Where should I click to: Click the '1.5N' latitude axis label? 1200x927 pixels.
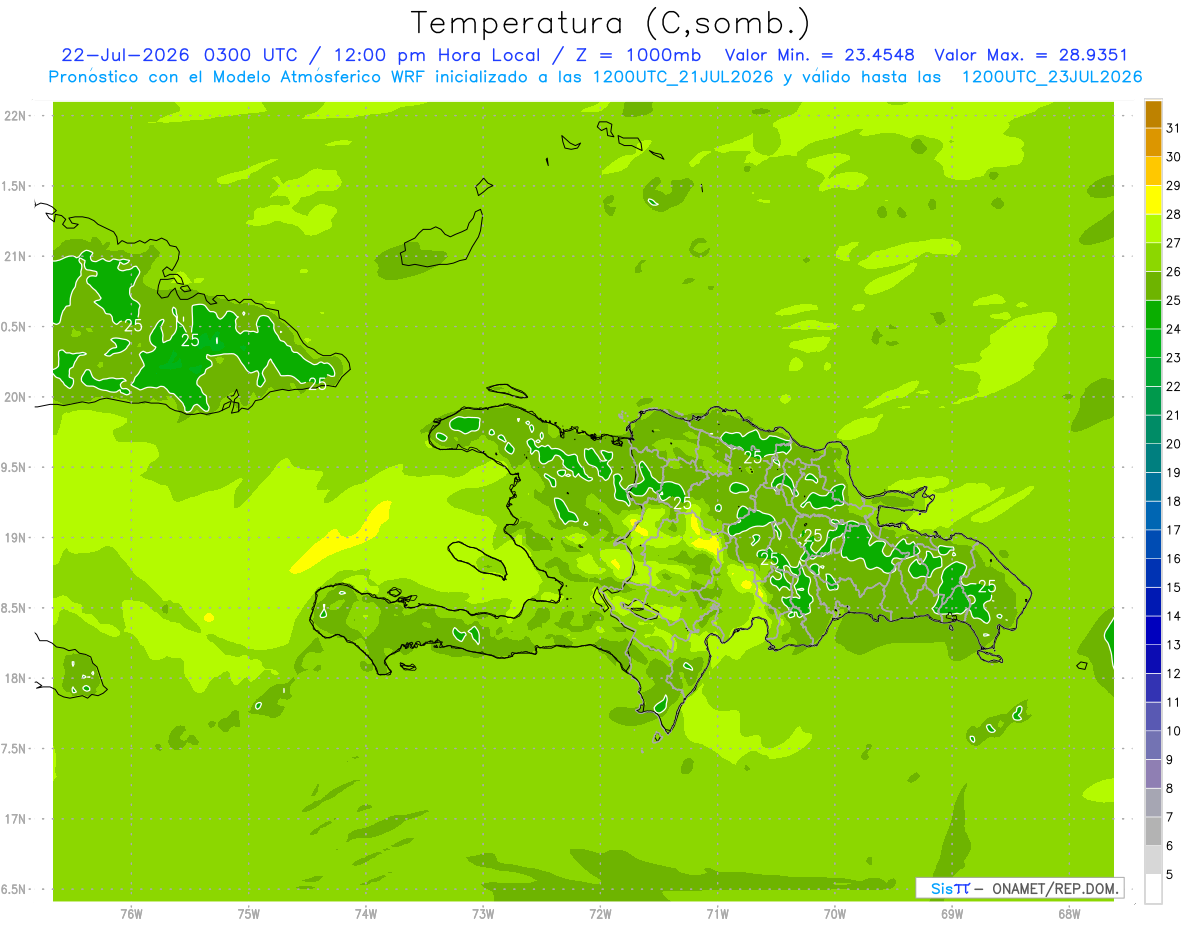tap(15, 186)
